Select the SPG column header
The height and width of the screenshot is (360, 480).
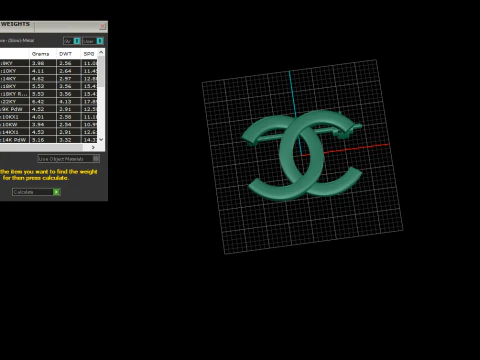click(89, 54)
